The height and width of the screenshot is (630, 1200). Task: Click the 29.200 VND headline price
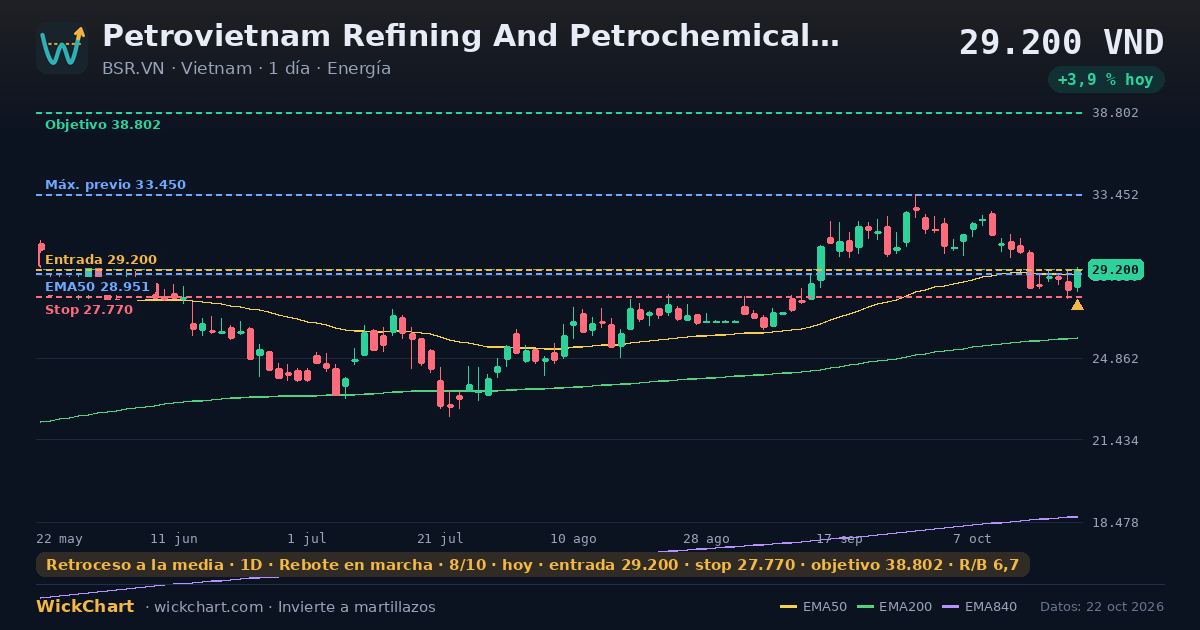(x=1062, y=43)
